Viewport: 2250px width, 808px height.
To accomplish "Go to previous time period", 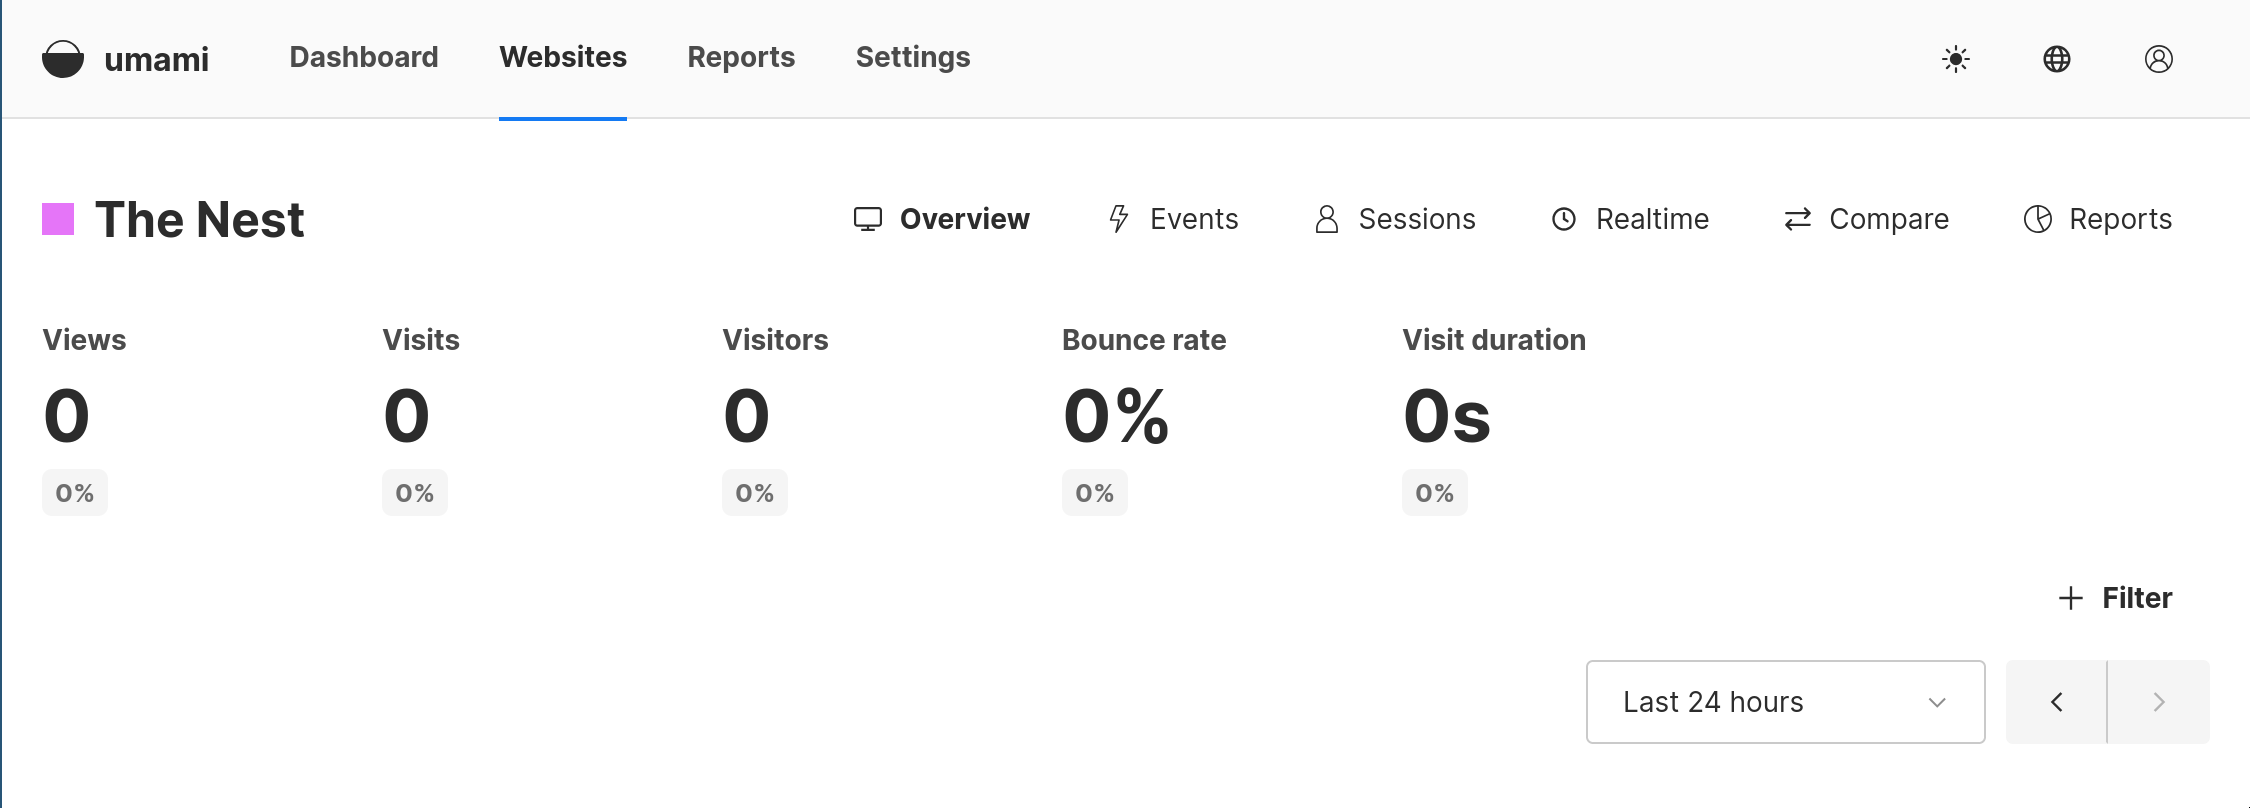I will (x=2056, y=702).
